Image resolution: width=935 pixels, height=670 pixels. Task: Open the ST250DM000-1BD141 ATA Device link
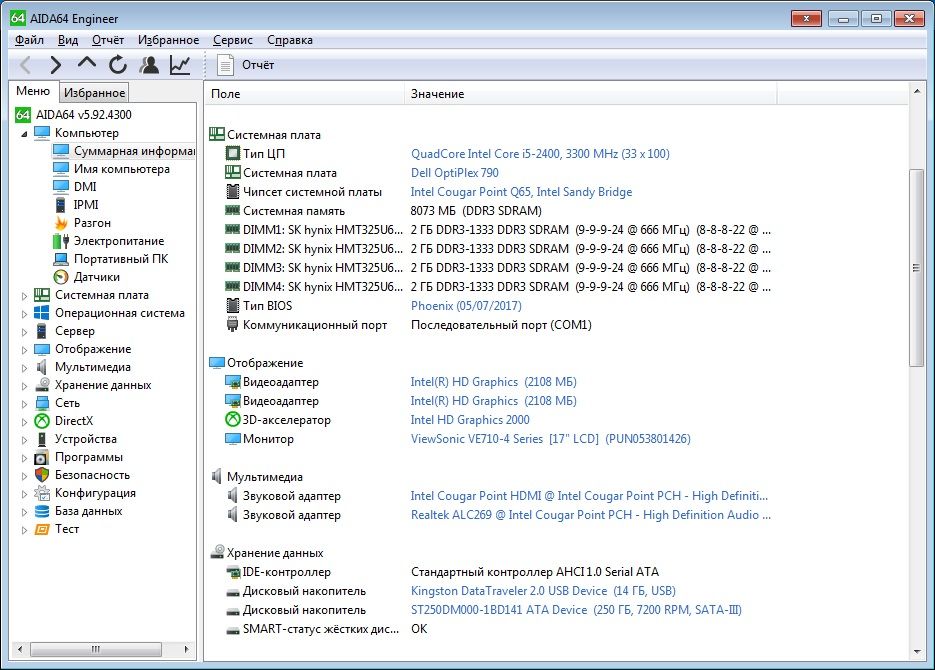click(x=576, y=610)
